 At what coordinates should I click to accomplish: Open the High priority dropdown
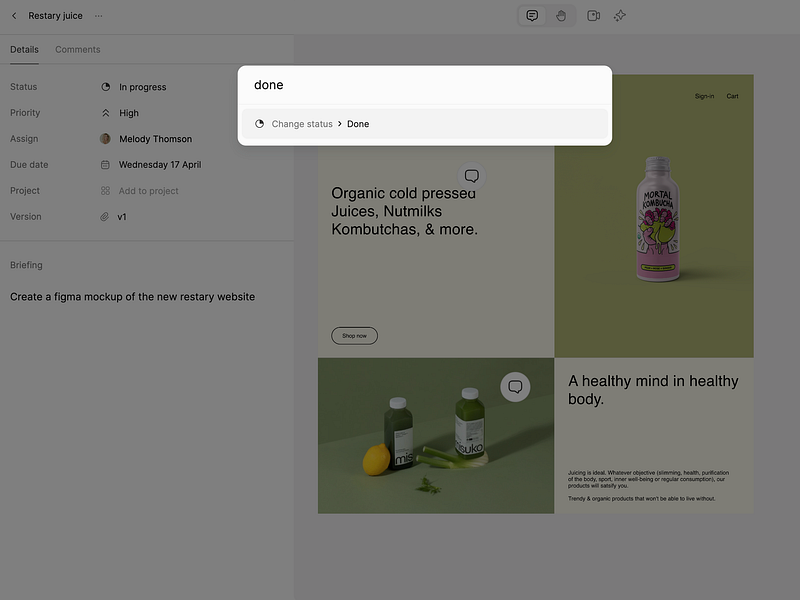tap(120, 113)
